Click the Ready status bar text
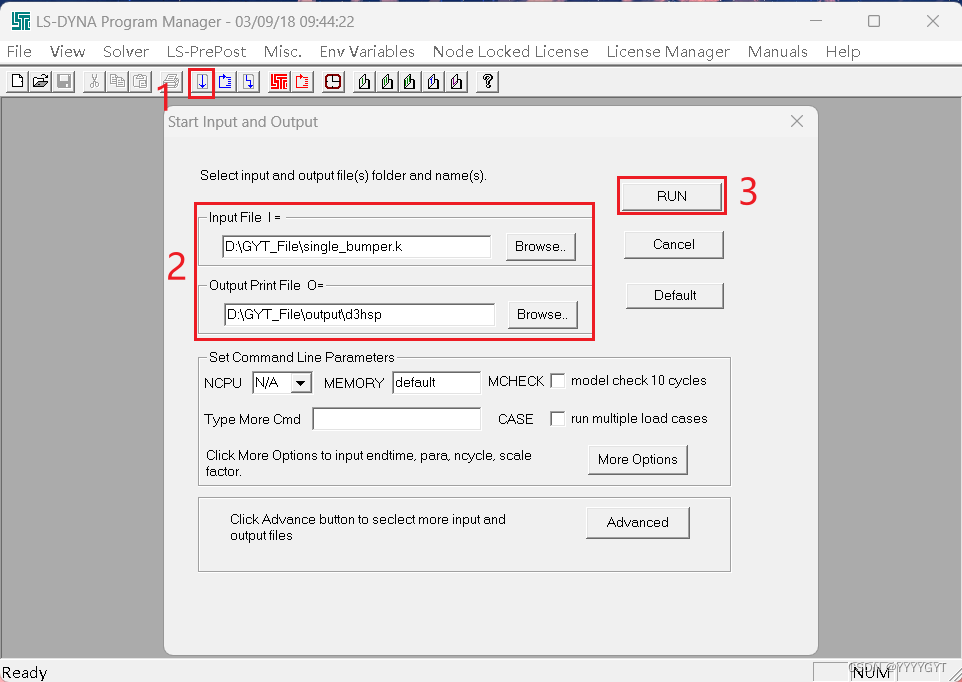This screenshot has width=962, height=682. coord(25,673)
